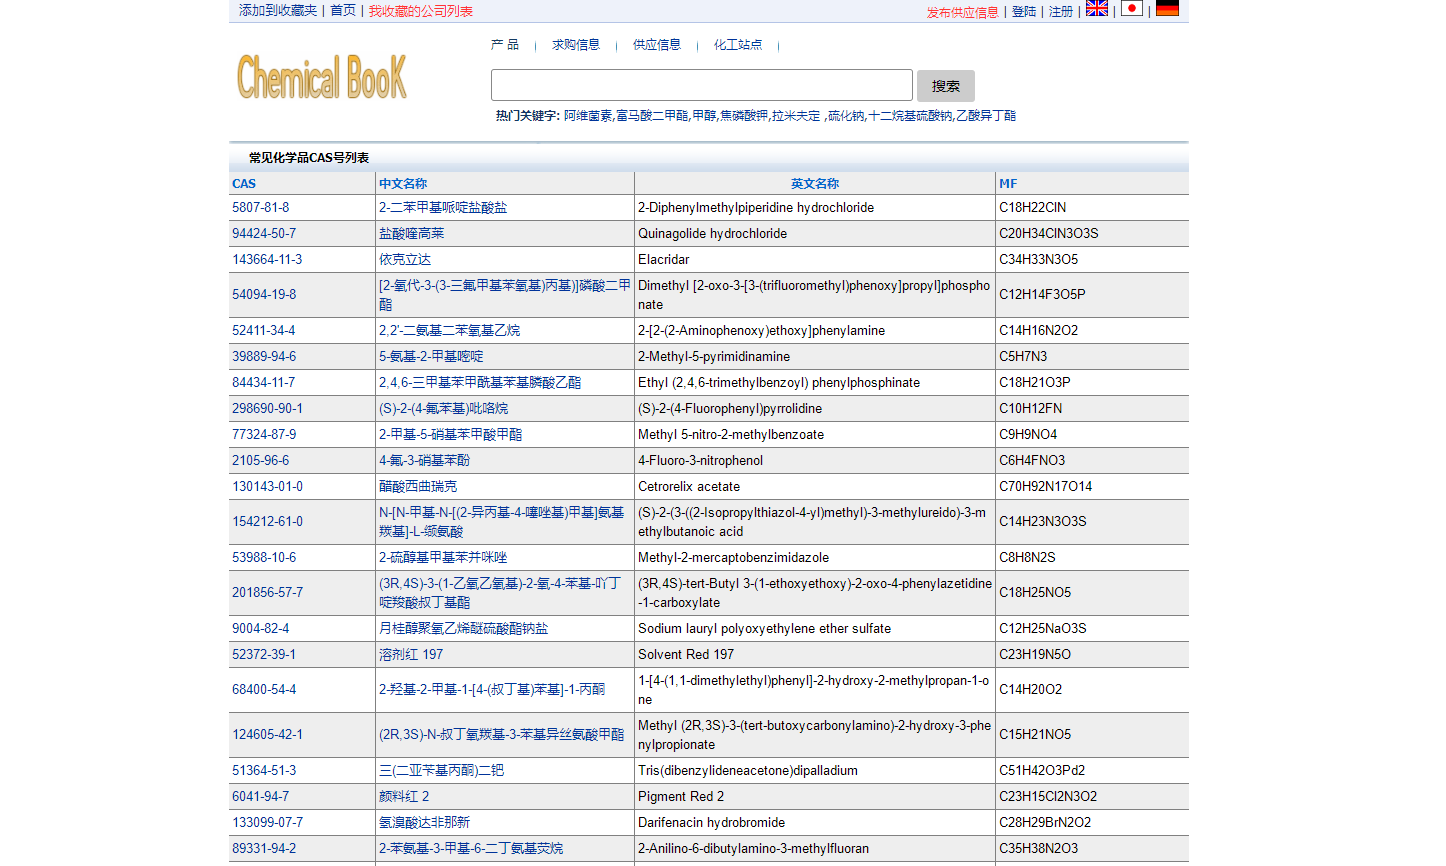The height and width of the screenshot is (866, 1446).
Task: Open the 产品 tab
Action: coord(505,45)
